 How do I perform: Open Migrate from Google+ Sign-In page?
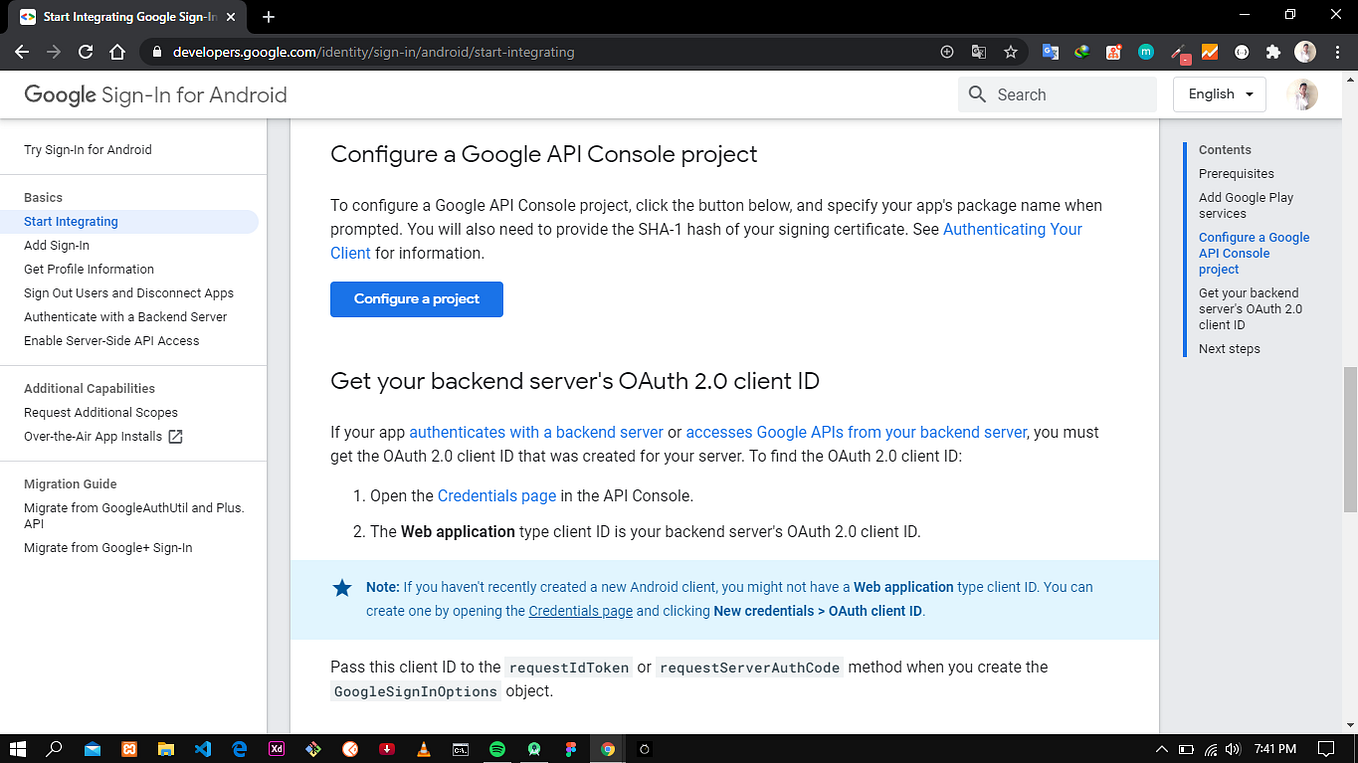(x=107, y=547)
